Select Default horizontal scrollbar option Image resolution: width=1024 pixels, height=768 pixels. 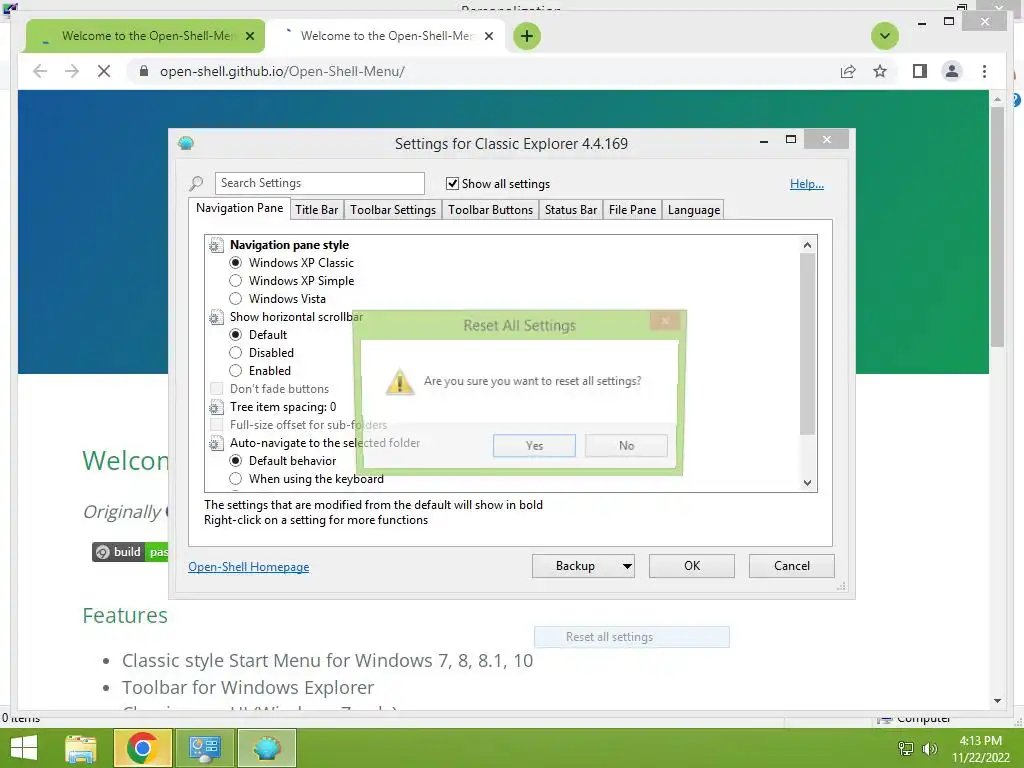235,334
